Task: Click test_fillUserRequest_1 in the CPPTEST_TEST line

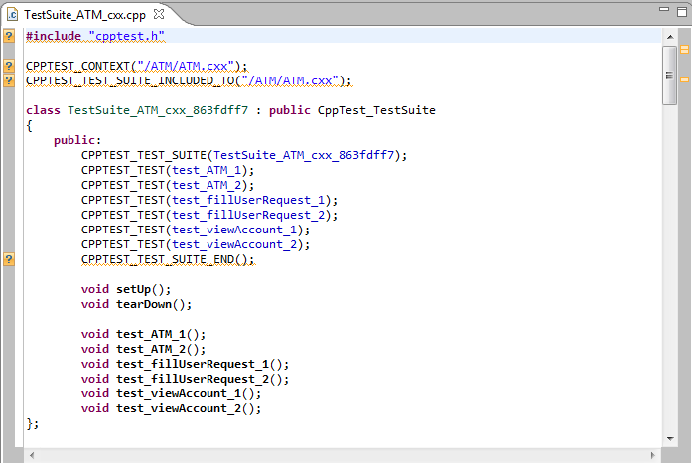Action: click(248, 200)
